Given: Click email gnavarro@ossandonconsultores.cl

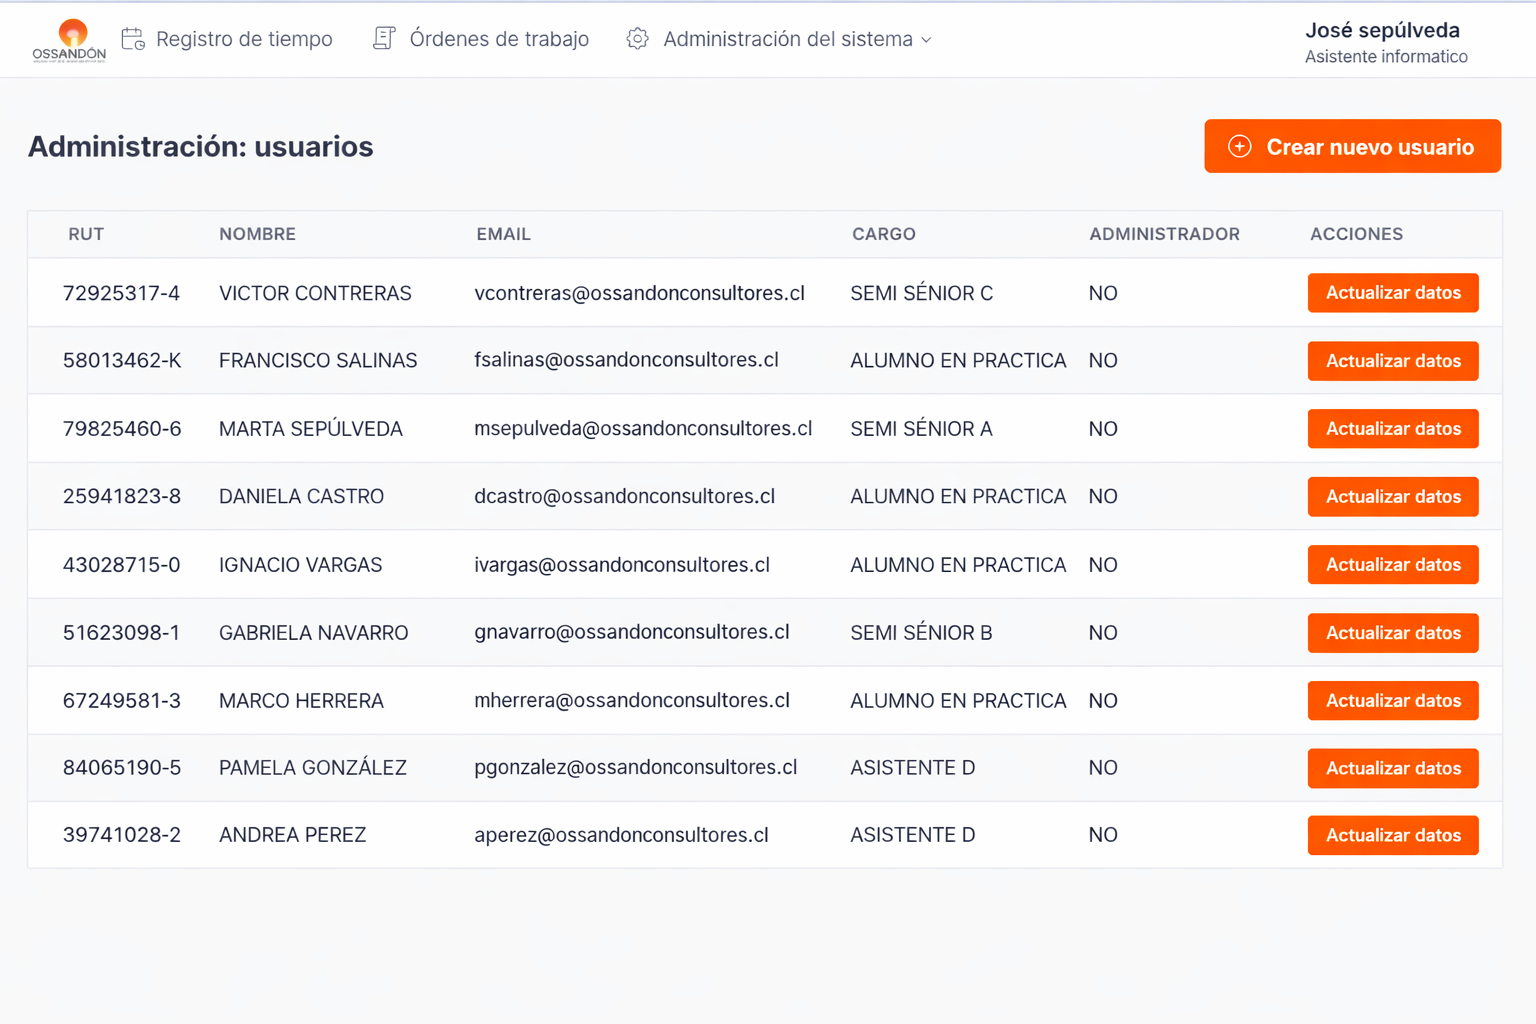Looking at the screenshot, I should coord(632,632).
